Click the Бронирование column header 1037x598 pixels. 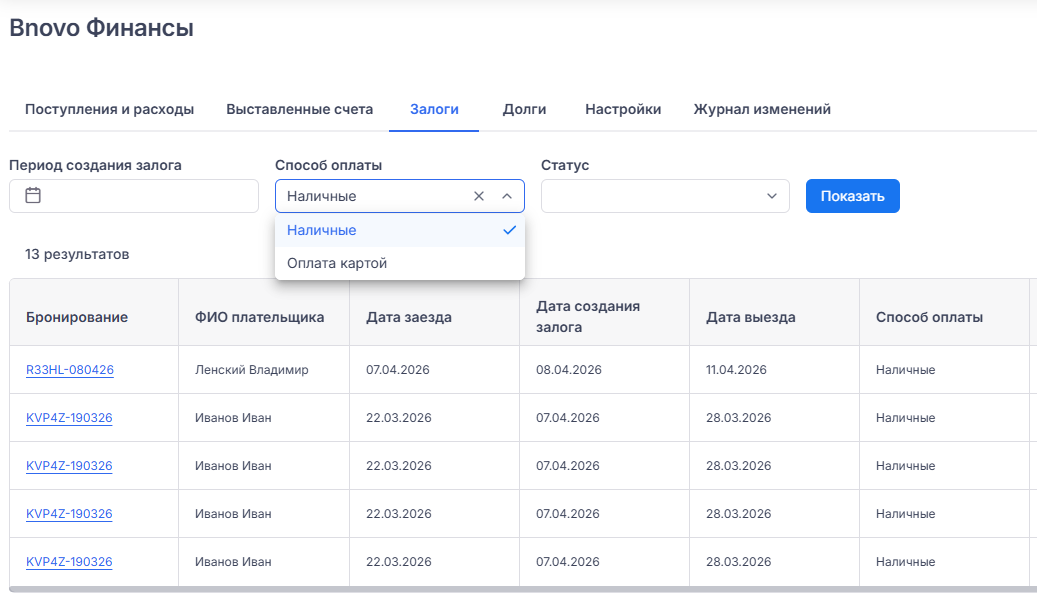click(77, 317)
